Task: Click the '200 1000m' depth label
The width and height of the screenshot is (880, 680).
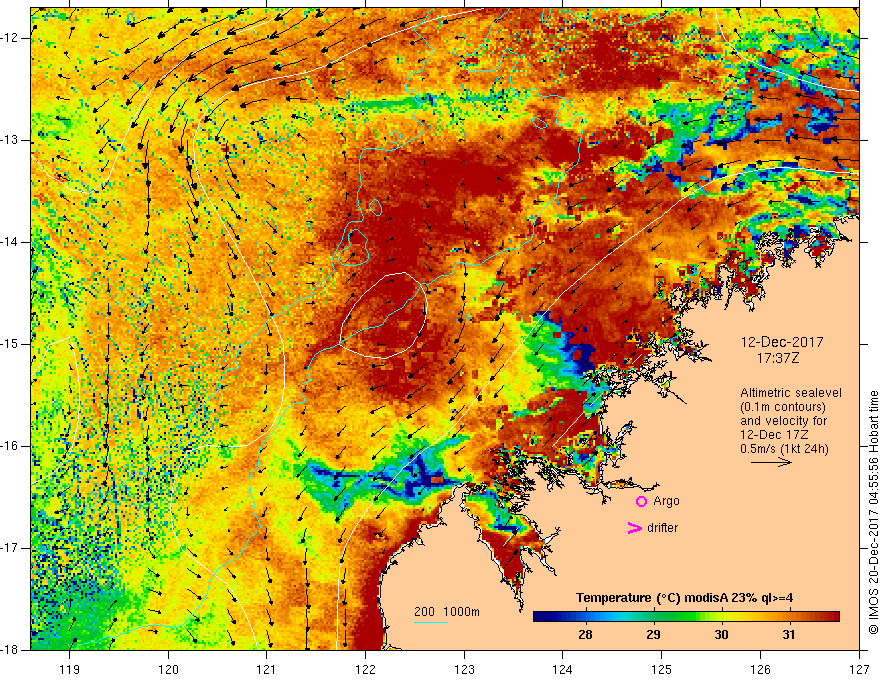Action: (447, 612)
